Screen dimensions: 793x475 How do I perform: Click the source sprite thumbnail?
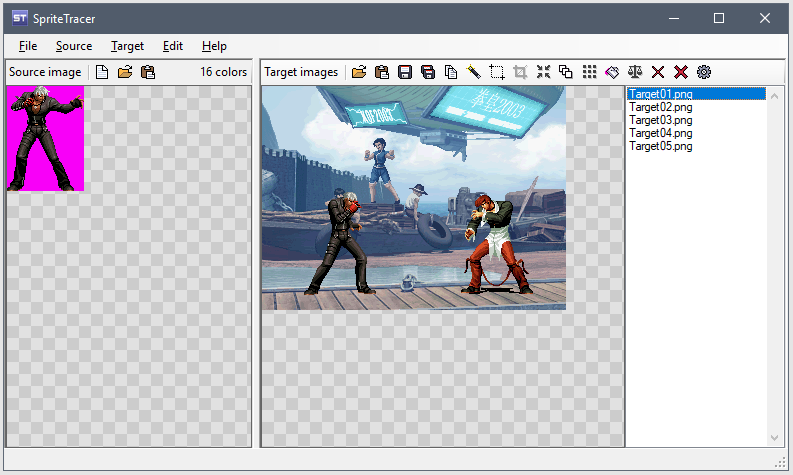[x=45, y=138]
